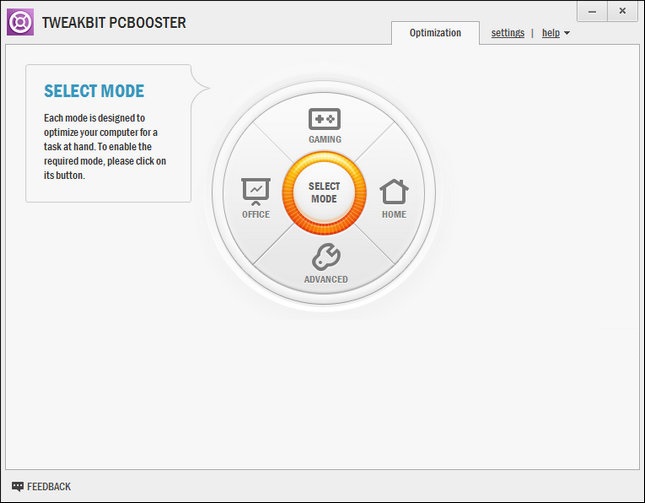
Task: Click the TWEAKBIT PCBOOSTER title text
Action: [114, 23]
